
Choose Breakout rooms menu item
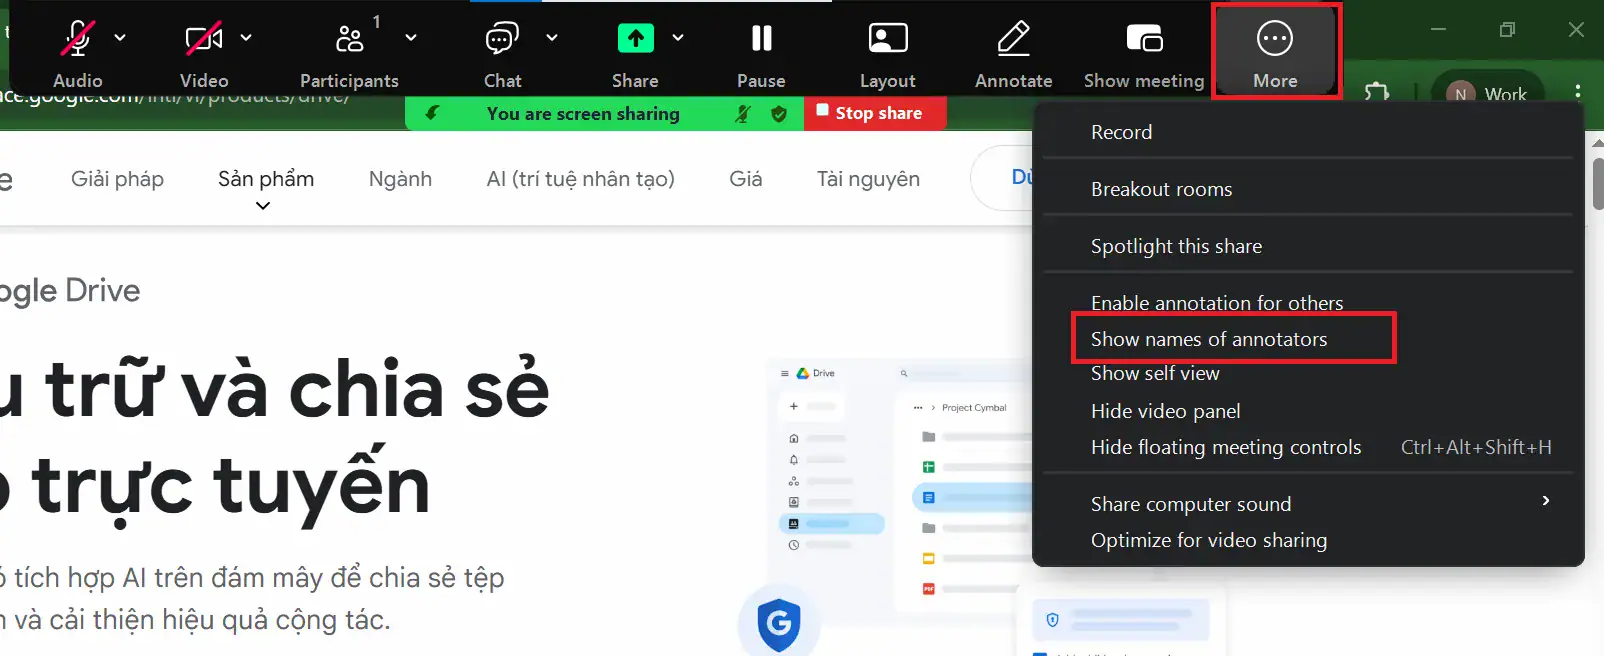point(1161,189)
